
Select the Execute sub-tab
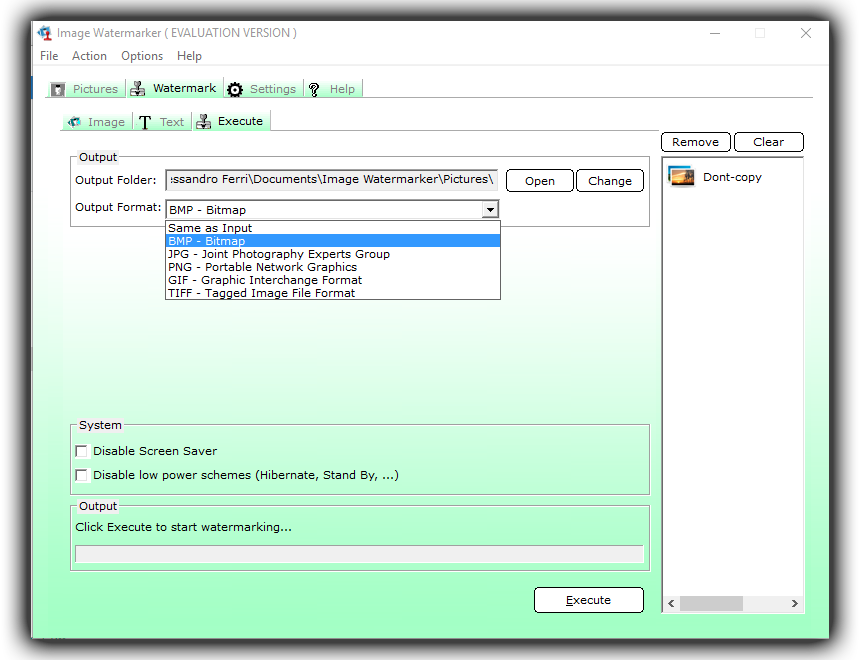pyautogui.click(x=231, y=121)
